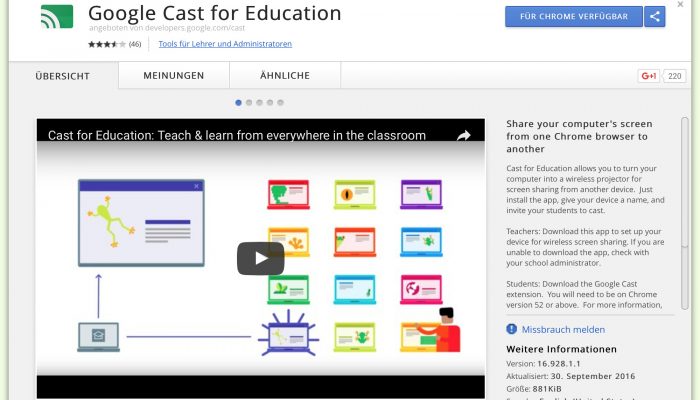Close the extension detail overlay
This screenshot has height=400, width=700.
680,4
